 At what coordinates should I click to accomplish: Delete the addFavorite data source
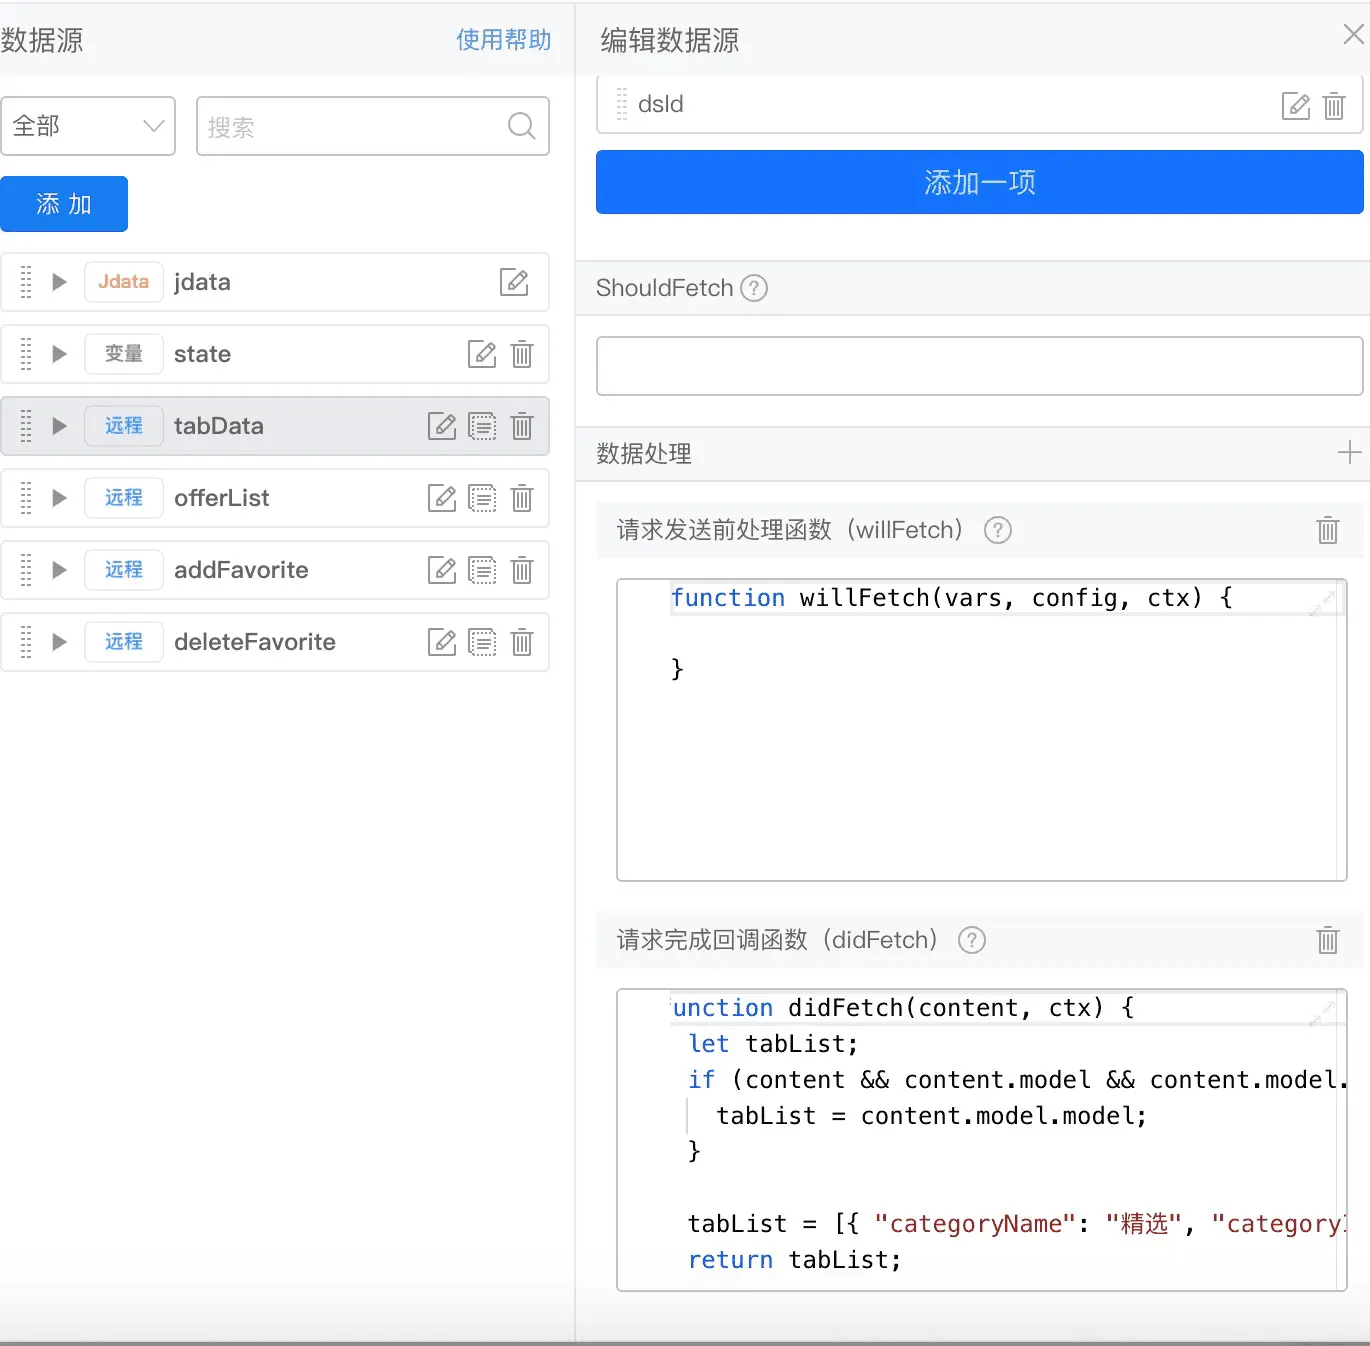tap(522, 570)
